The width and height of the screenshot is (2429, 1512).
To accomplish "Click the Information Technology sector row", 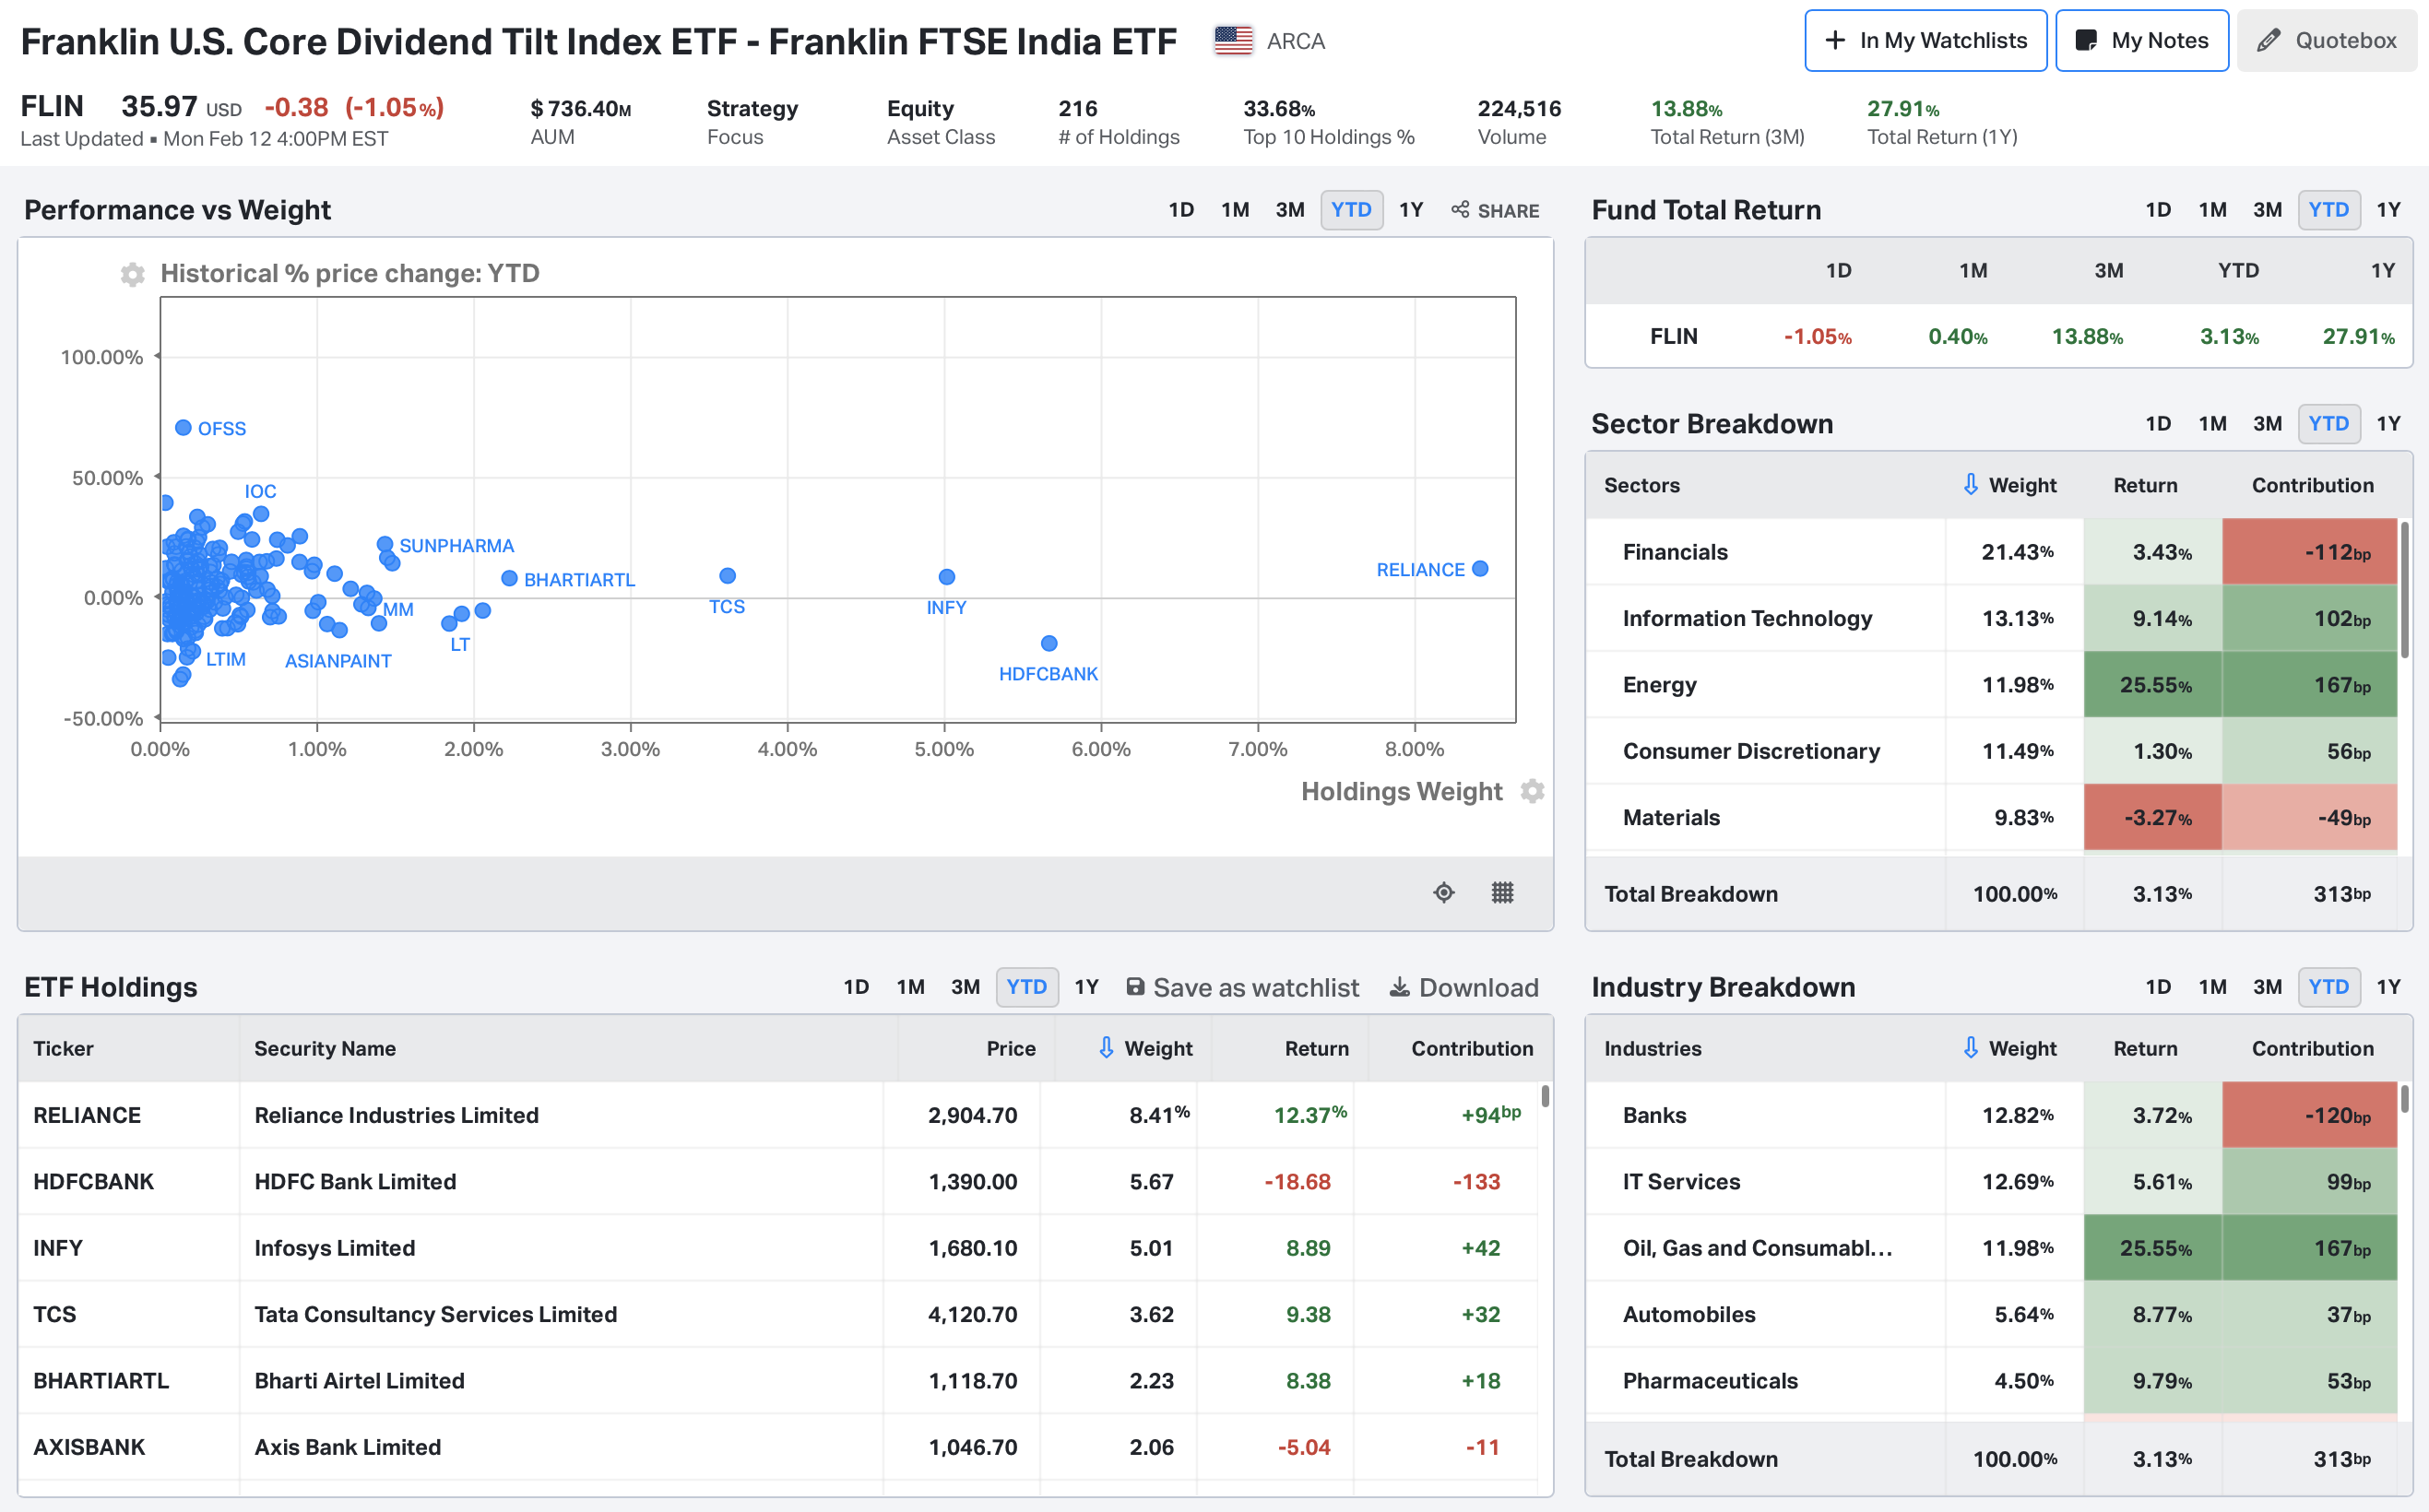I will pyautogui.click(x=1991, y=618).
